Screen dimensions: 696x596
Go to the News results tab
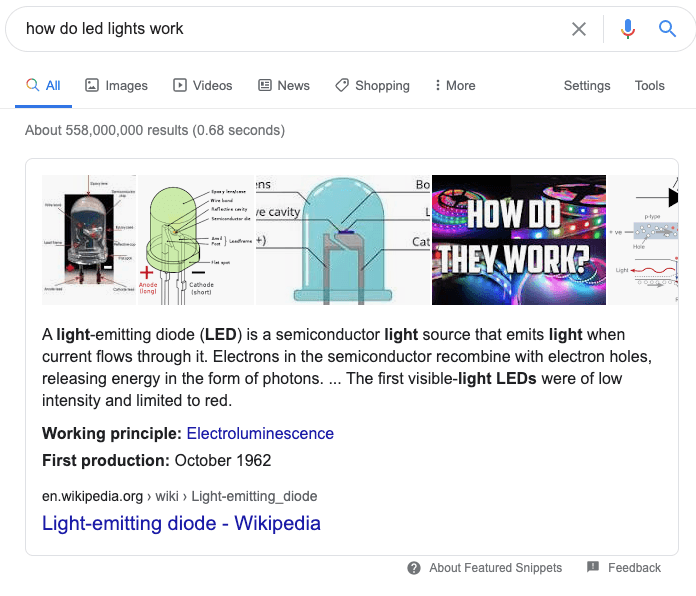284,86
